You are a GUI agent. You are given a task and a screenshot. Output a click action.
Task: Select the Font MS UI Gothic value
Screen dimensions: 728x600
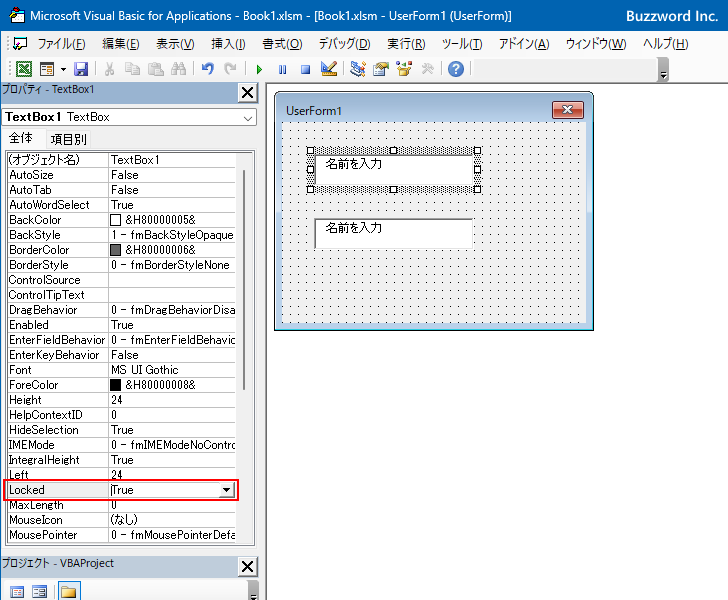tap(172, 370)
